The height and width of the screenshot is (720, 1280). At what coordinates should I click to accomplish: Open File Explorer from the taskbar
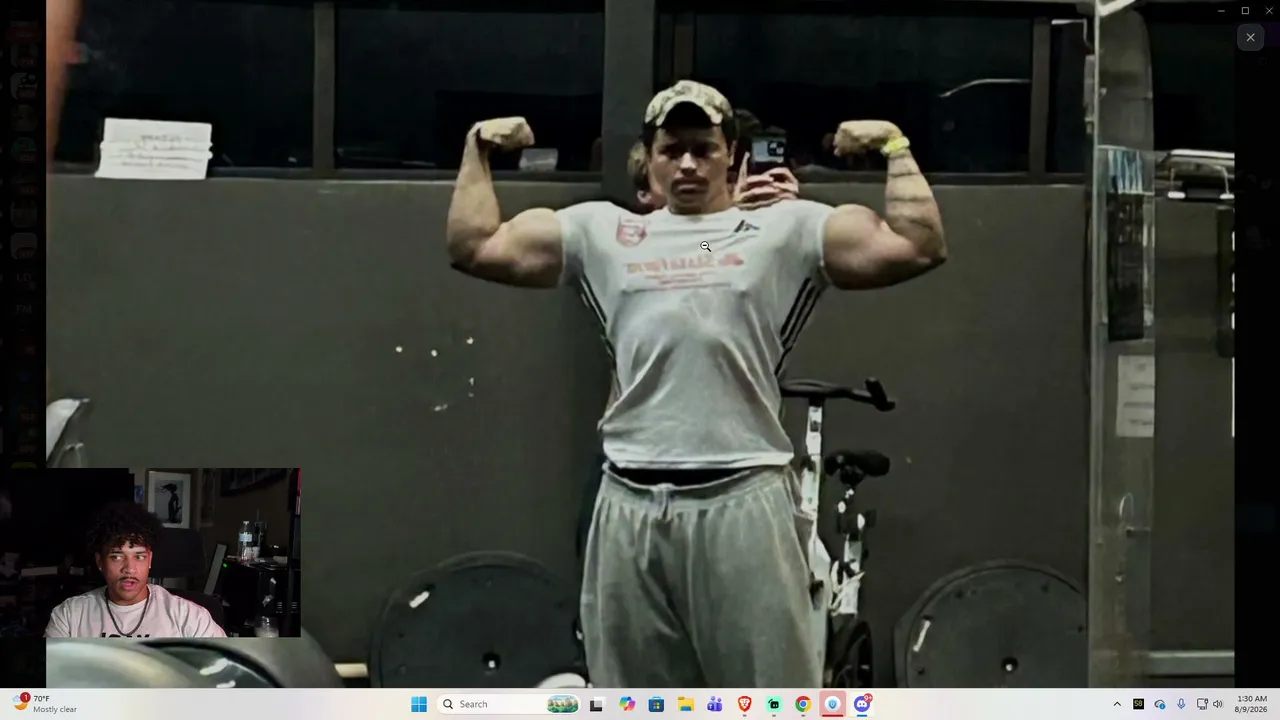pyautogui.click(x=685, y=704)
